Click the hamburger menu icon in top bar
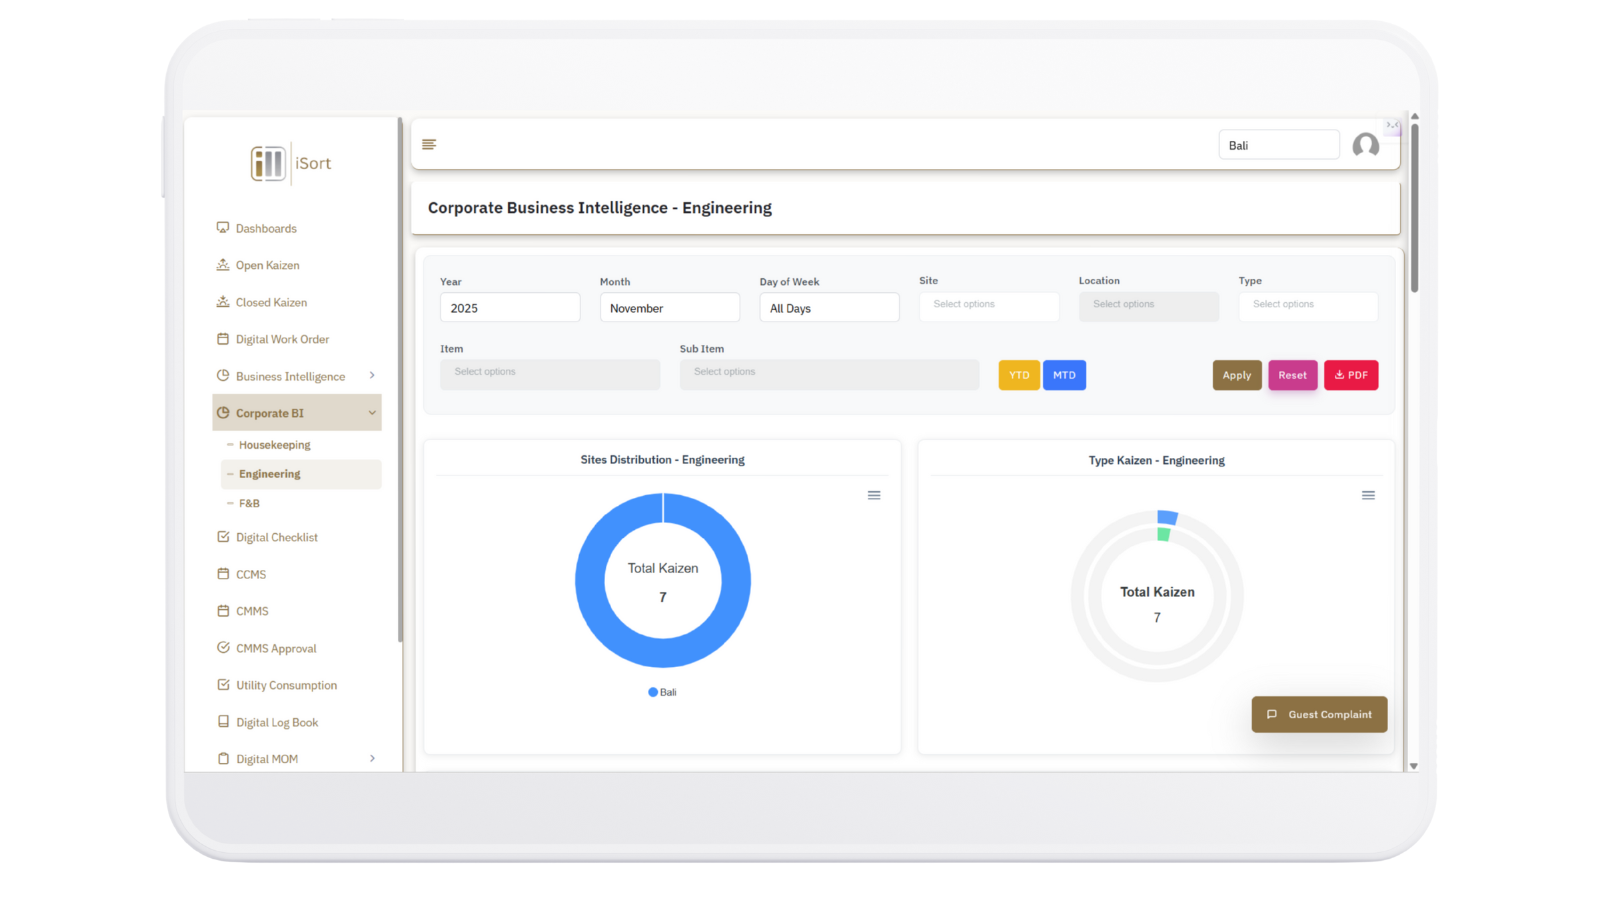This screenshot has width=1600, height=900. pyautogui.click(x=429, y=145)
